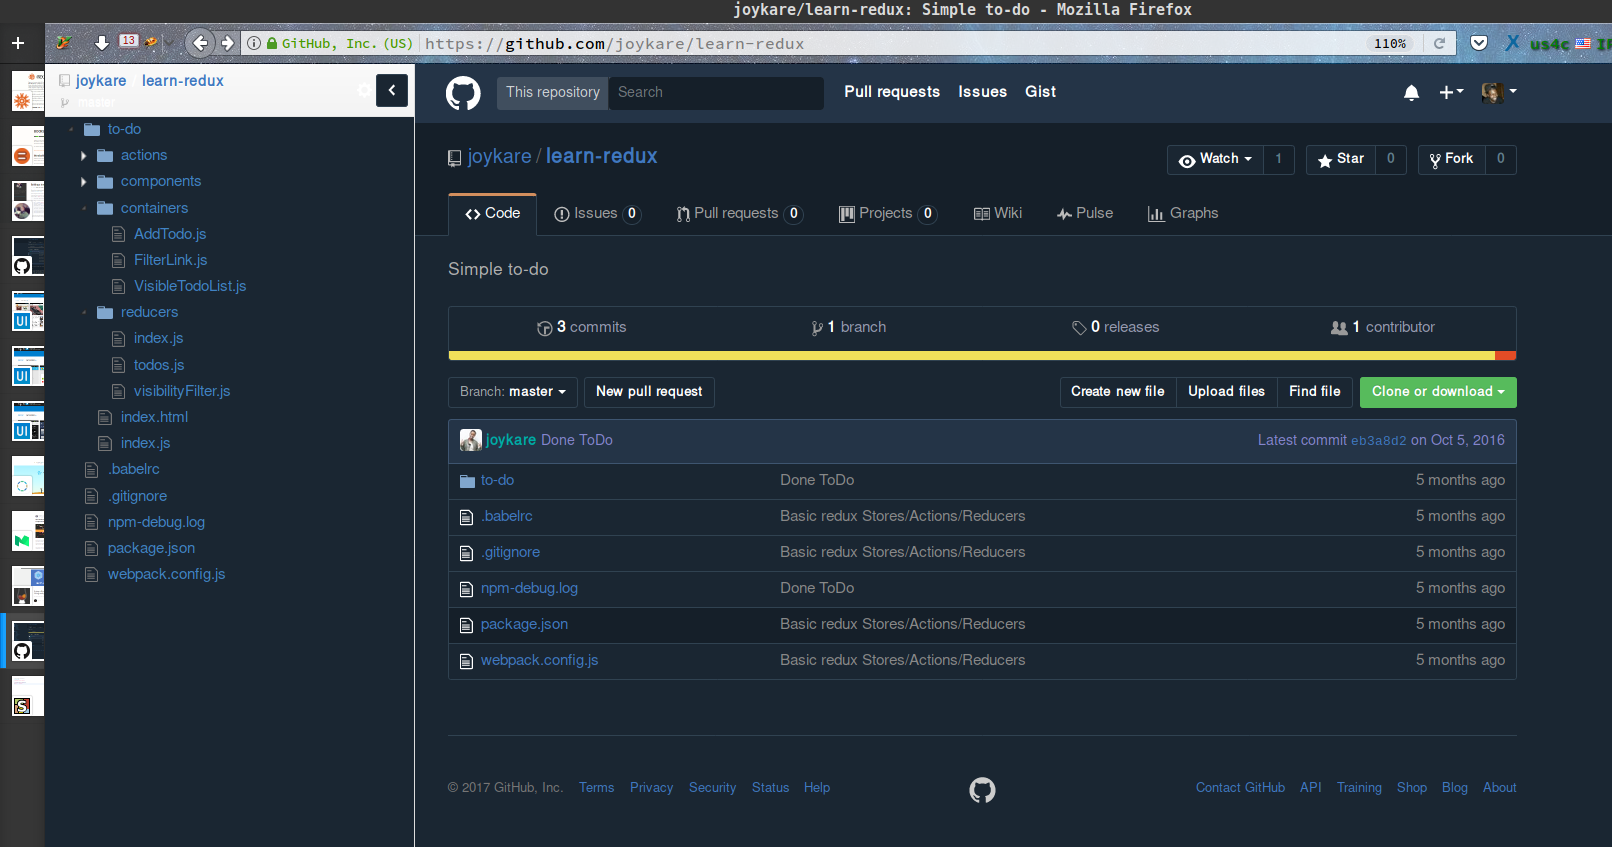1612x847 pixels.
Task: Open the watchers count next to Watch
Action: tap(1279, 159)
